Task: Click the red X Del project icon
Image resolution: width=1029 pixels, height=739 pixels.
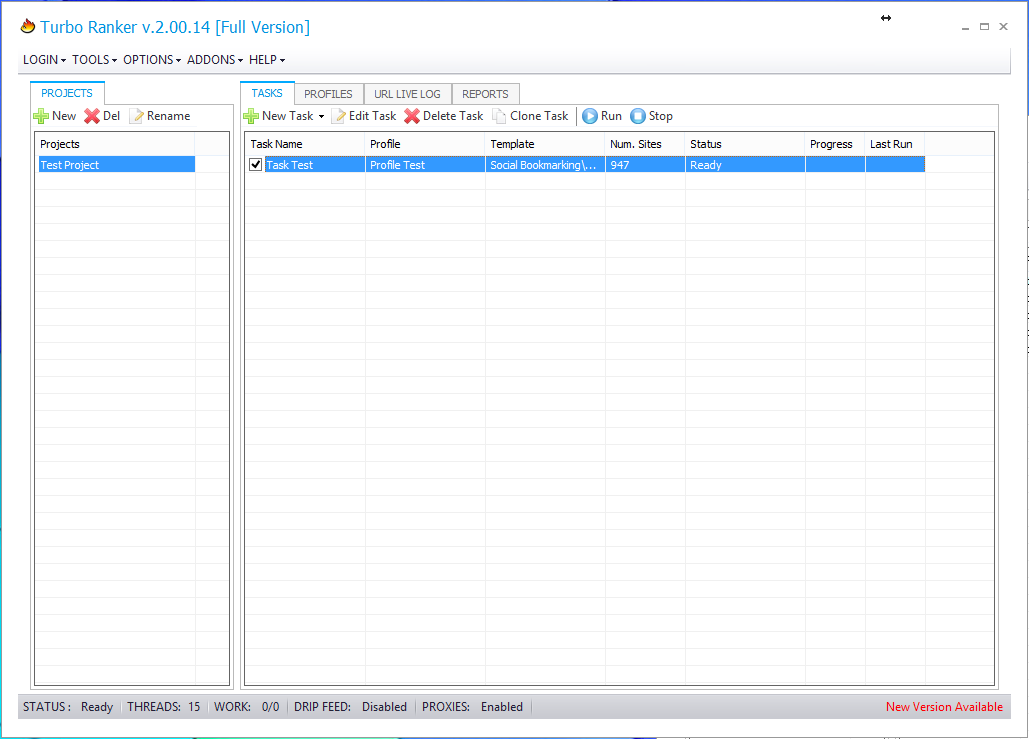Action: coord(92,116)
